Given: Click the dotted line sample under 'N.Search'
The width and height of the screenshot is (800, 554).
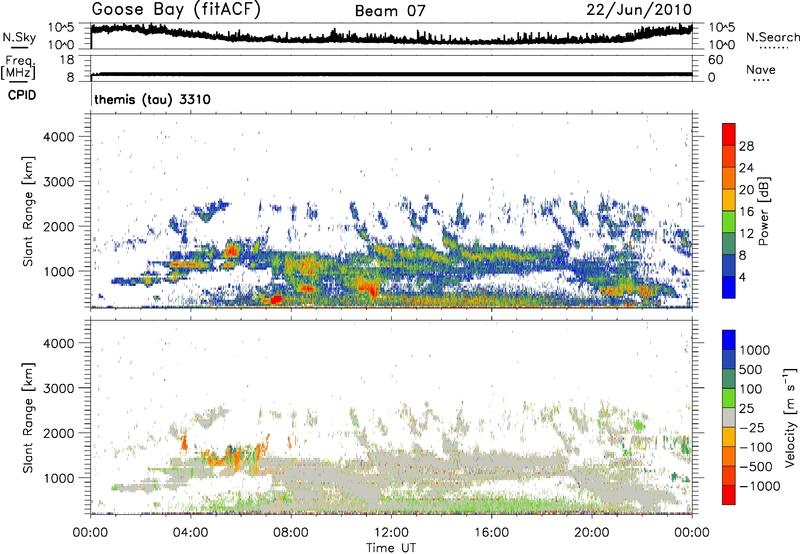Looking at the screenshot, I should tap(774, 48).
